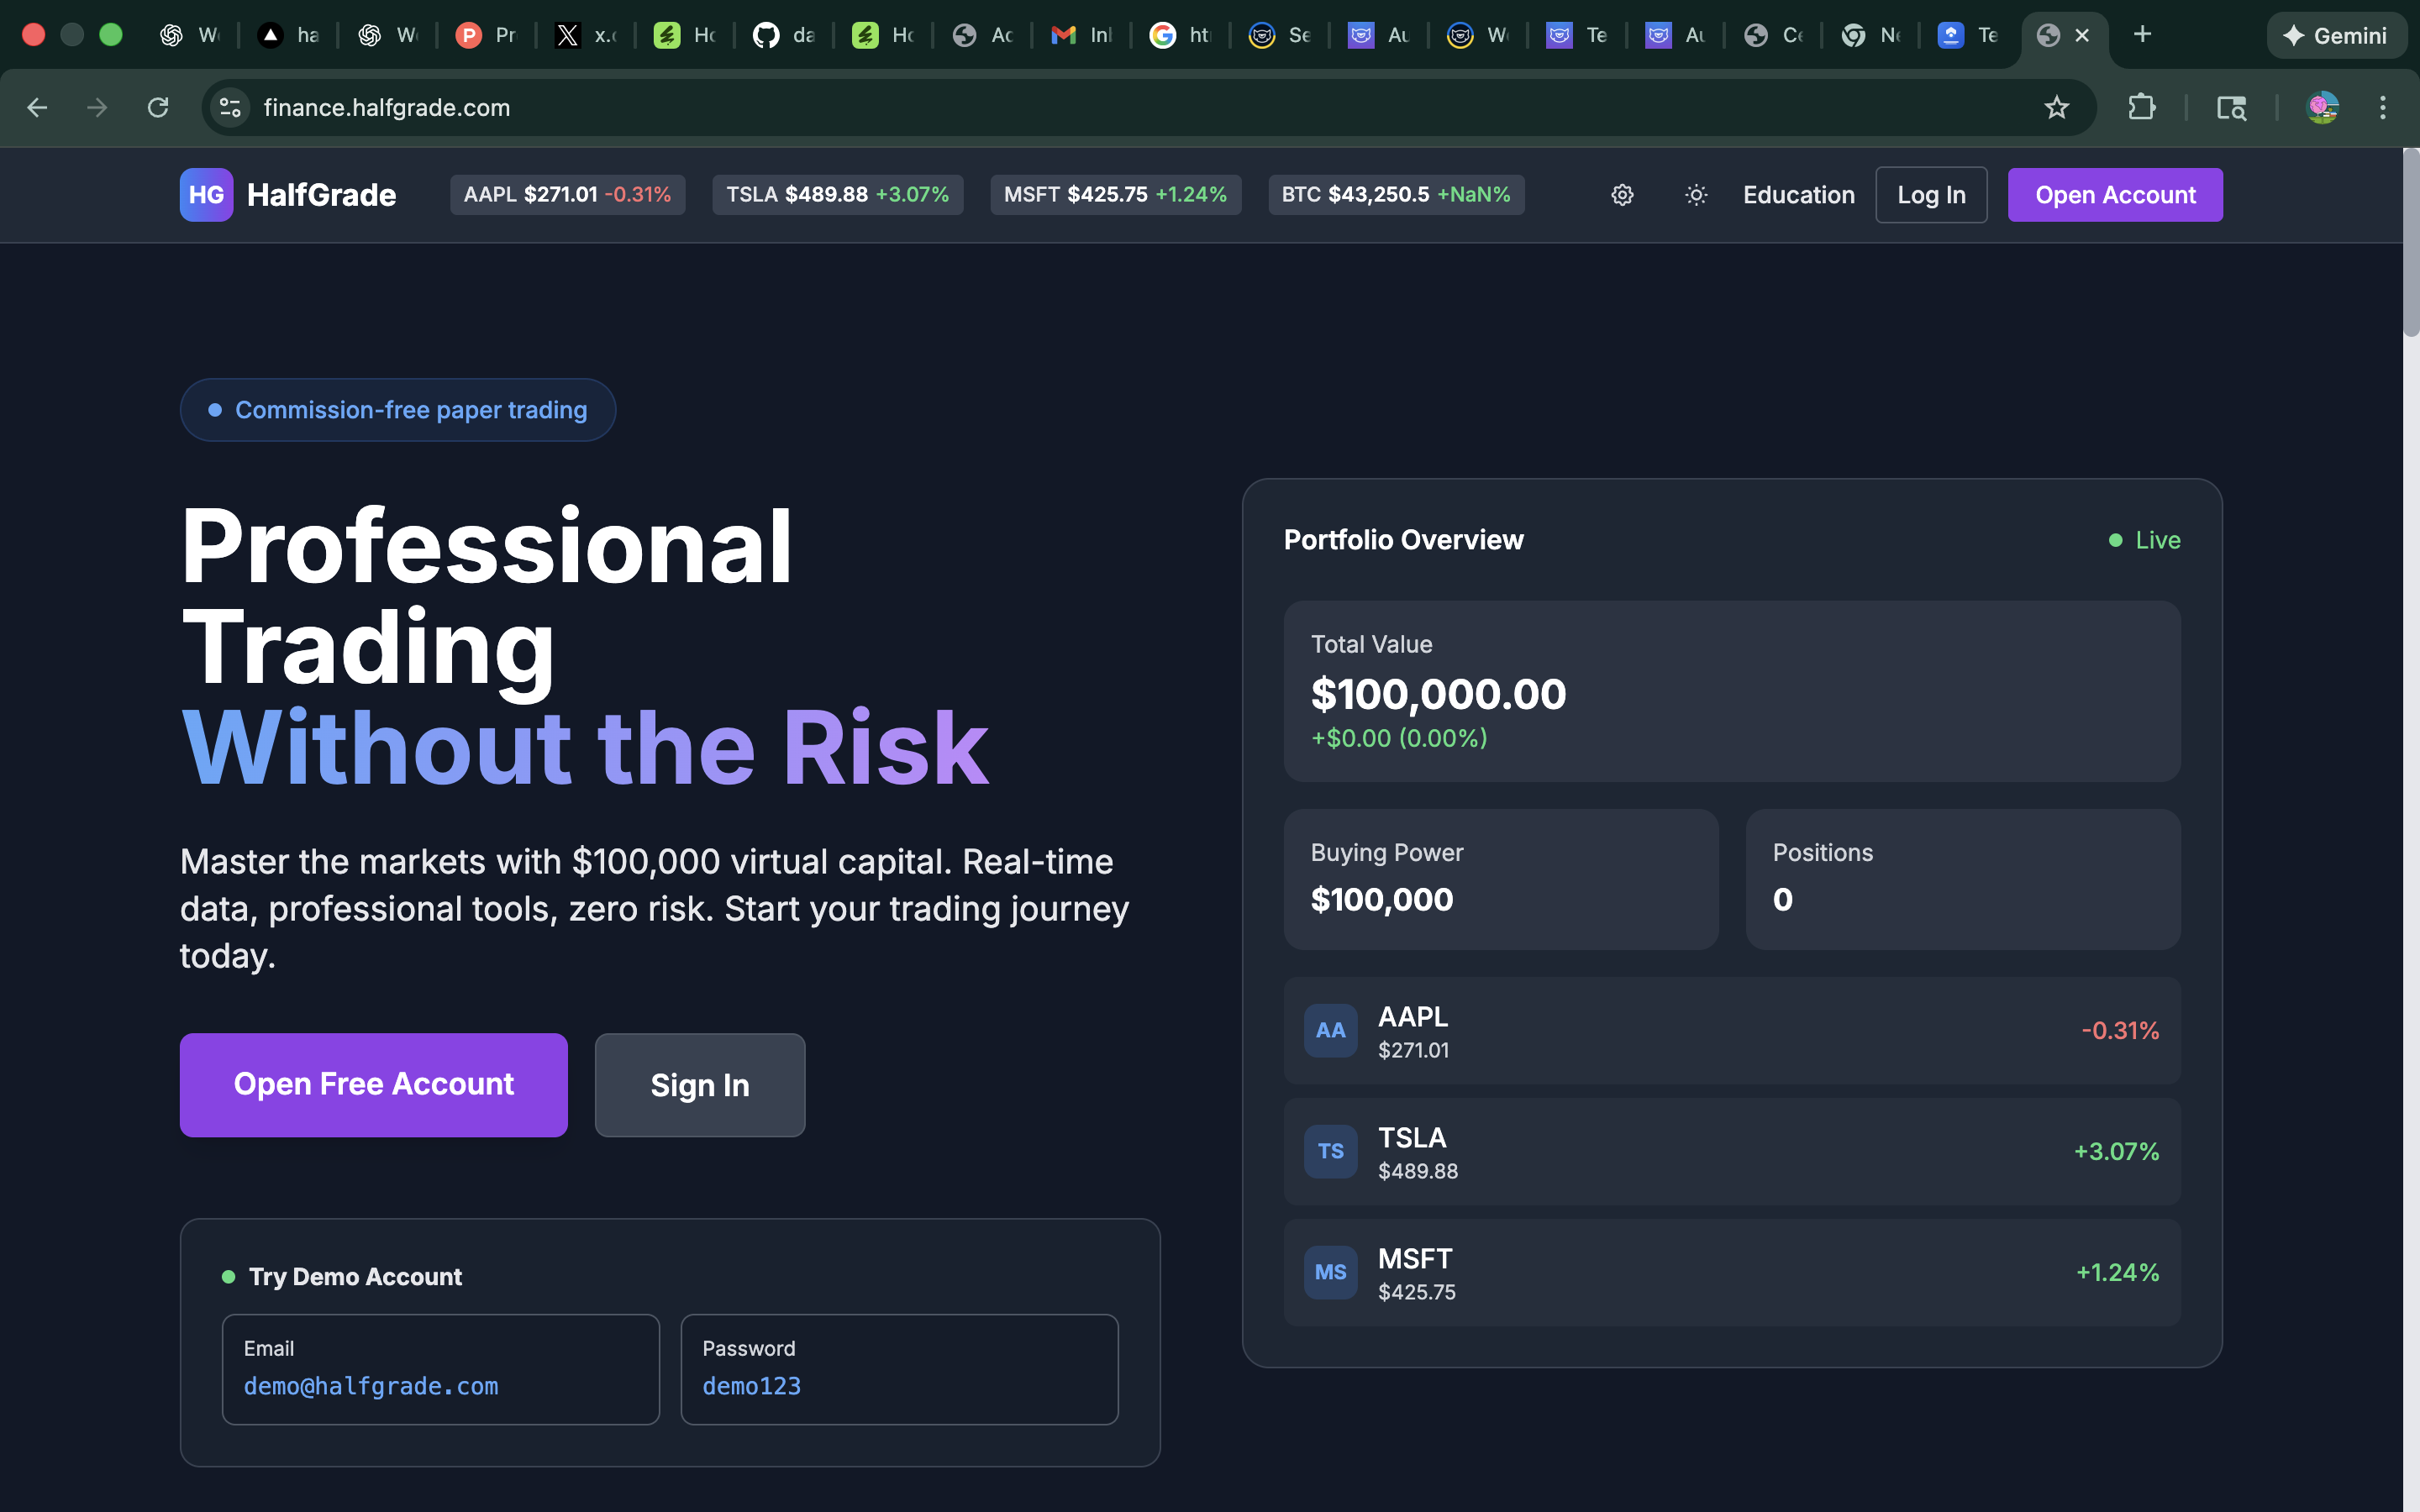The height and width of the screenshot is (1512, 2420).
Task: Navigate back using the back arrow
Action: [37, 107]
